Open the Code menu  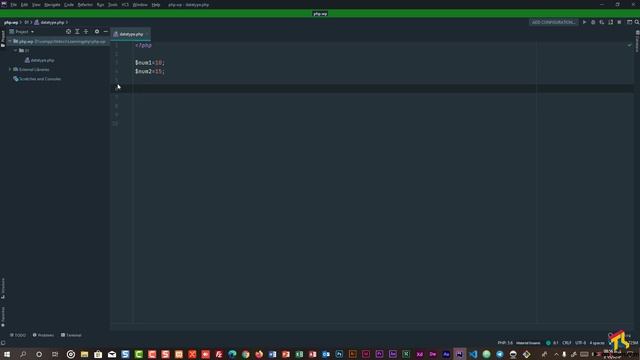click(69, 5)
